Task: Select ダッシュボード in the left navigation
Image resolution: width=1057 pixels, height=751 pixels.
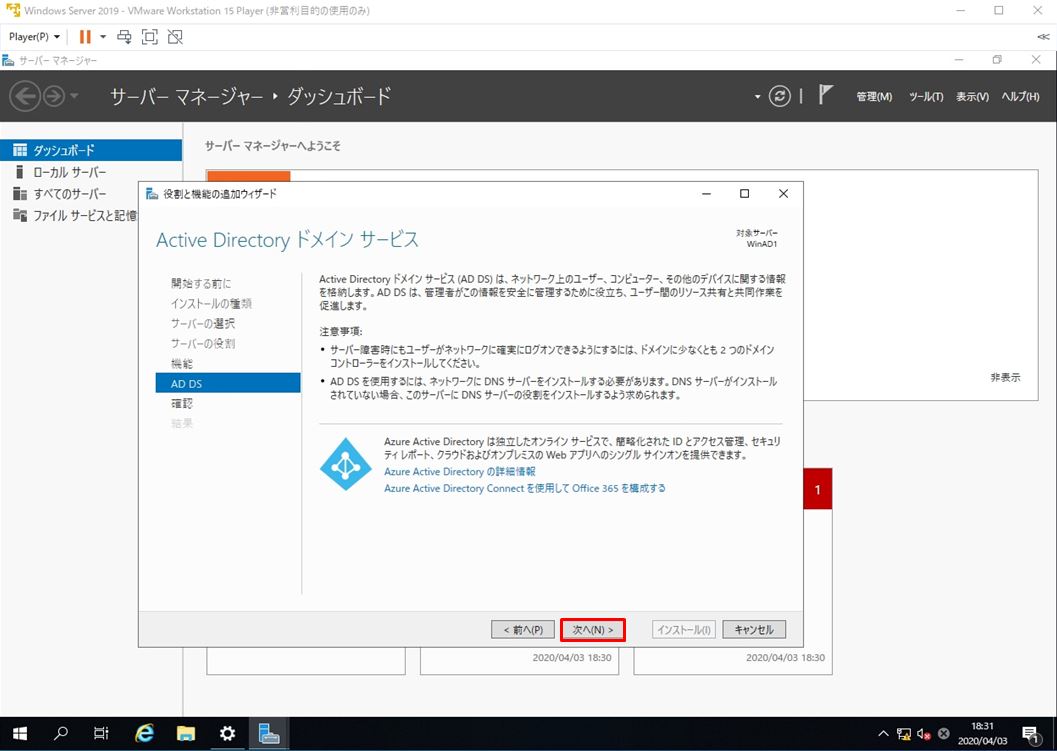Action: click(x=91, y=150)
